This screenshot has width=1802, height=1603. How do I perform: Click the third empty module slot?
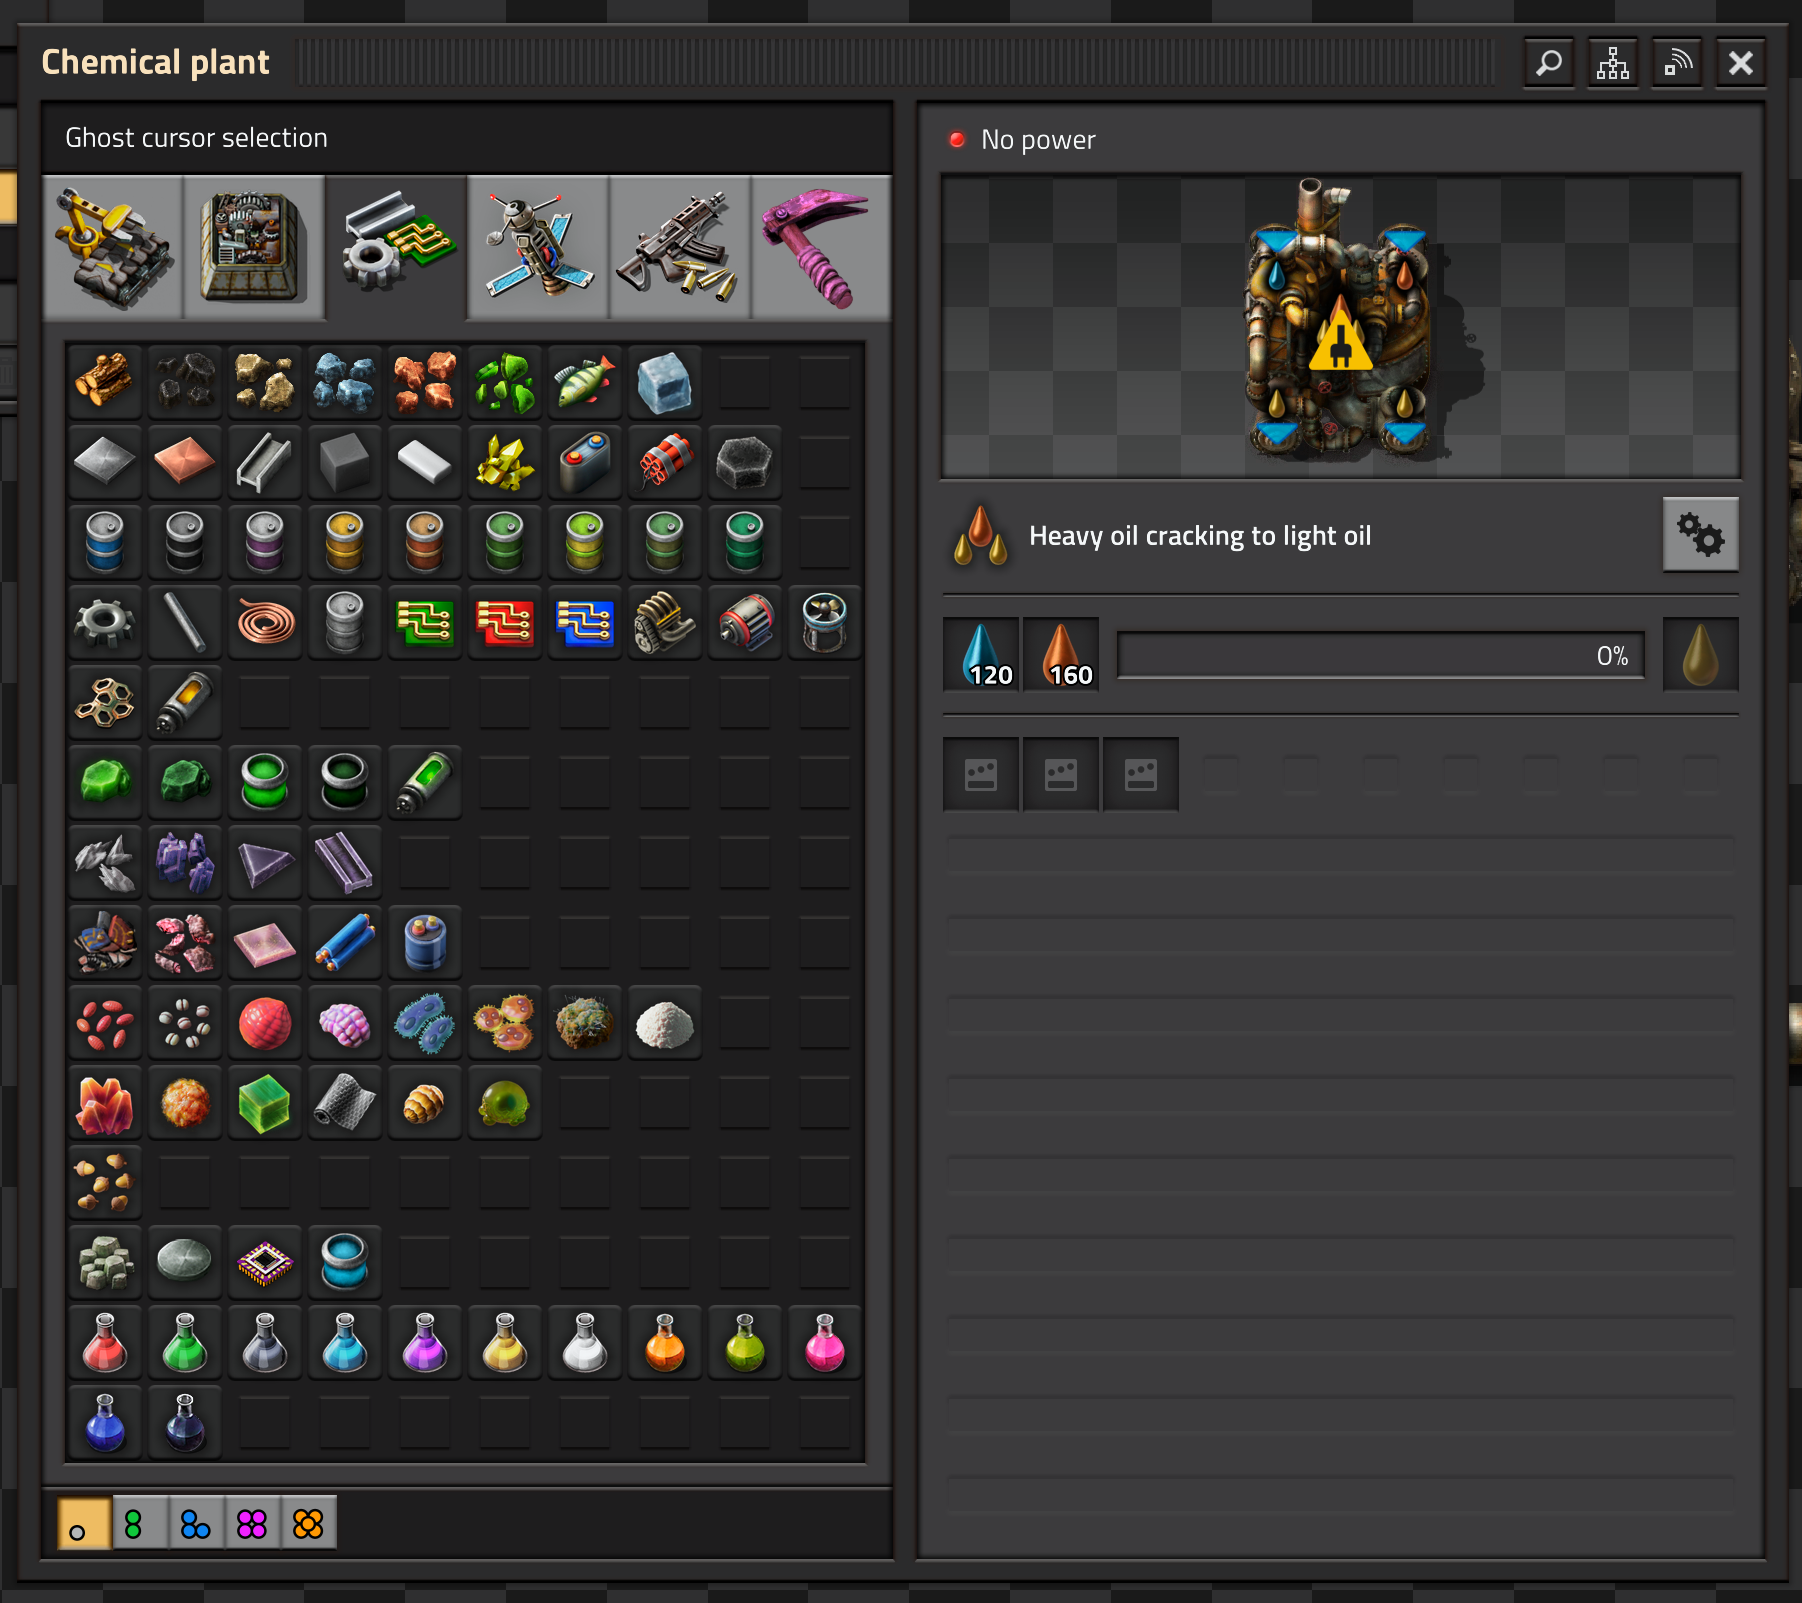coord(1141,774)
